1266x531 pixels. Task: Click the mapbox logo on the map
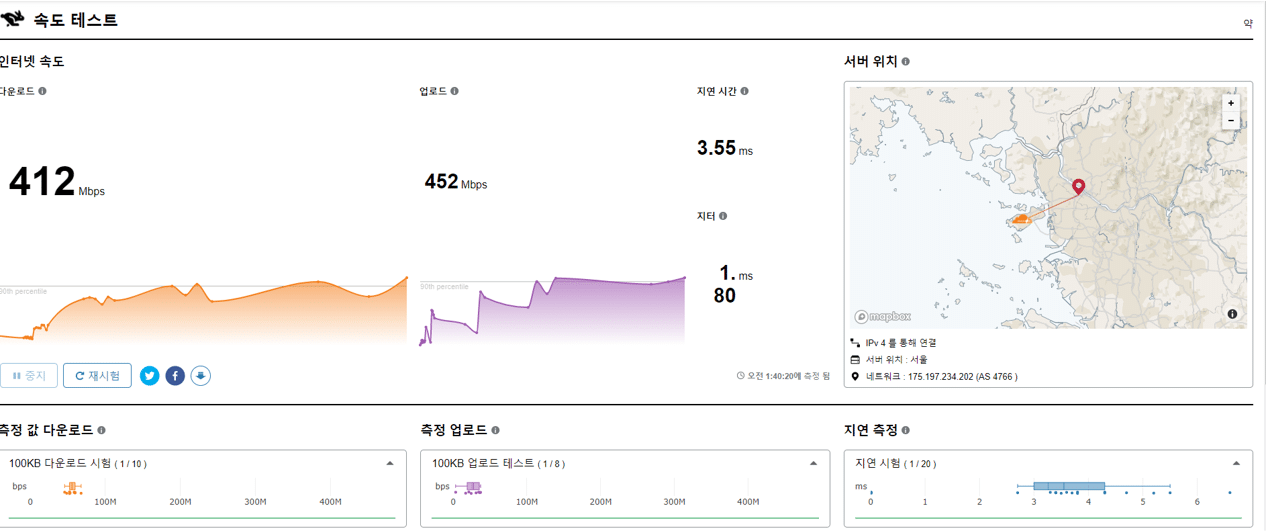point(883,316)
